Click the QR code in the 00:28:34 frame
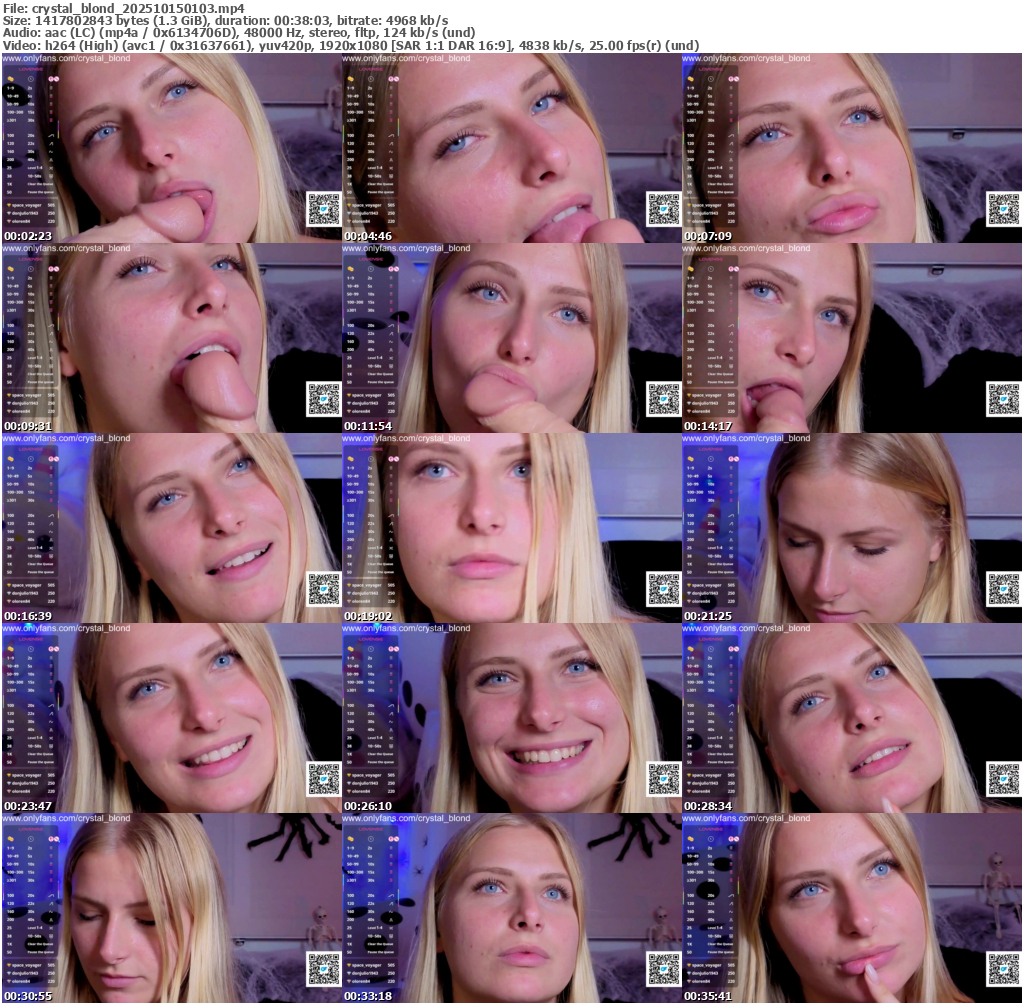 [1003, 779]
